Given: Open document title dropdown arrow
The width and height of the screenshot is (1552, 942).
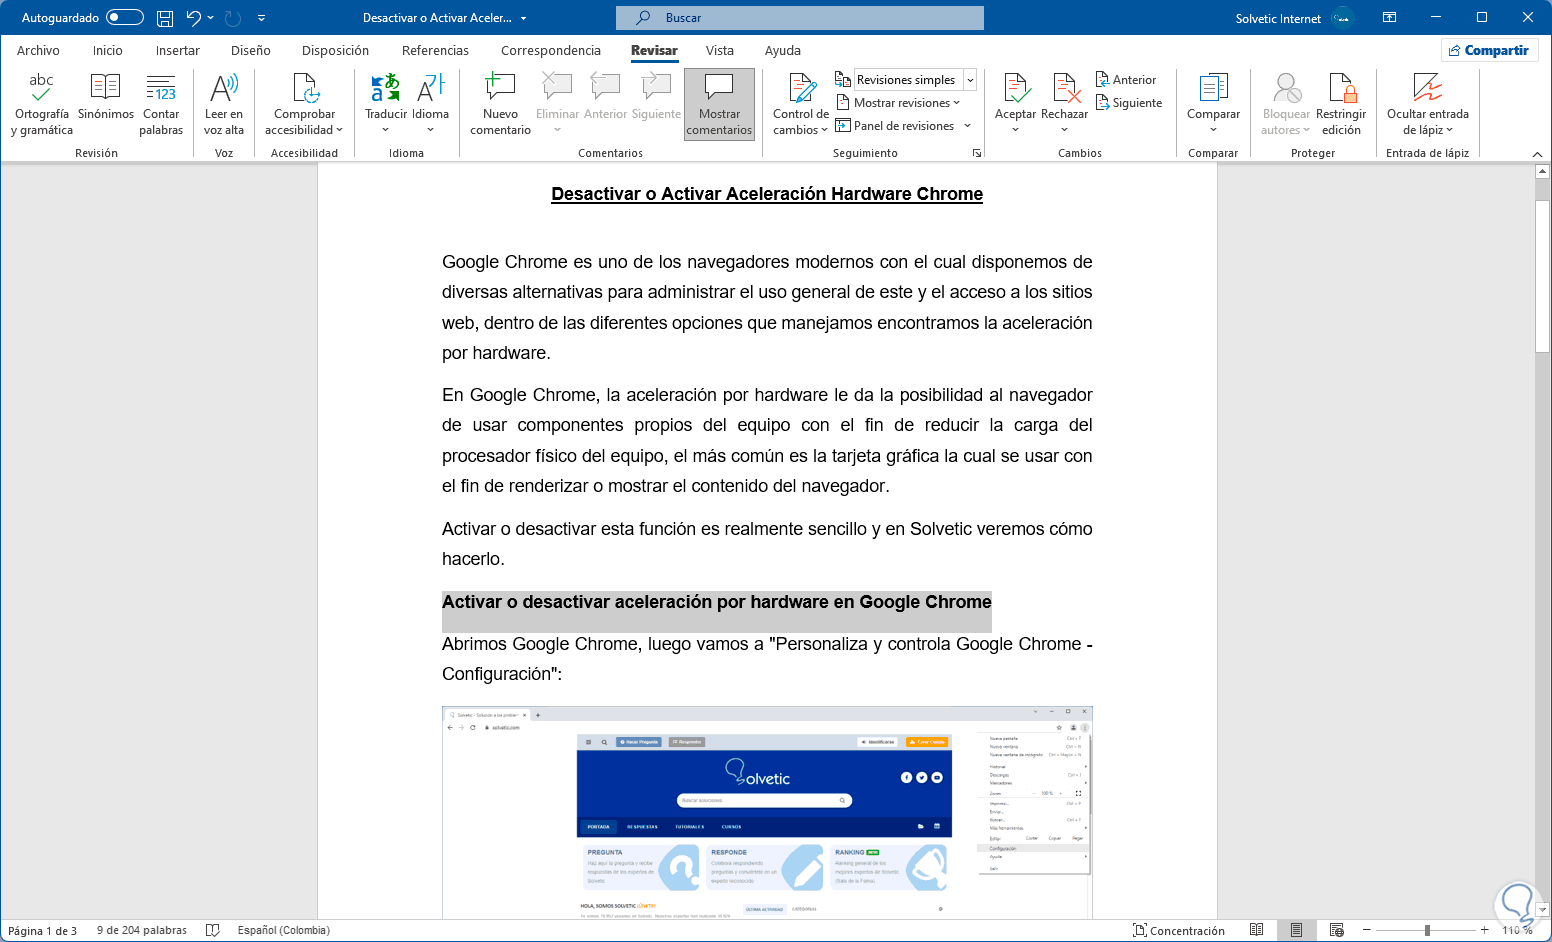Looking at the screenshot, I should pos(523,18).
